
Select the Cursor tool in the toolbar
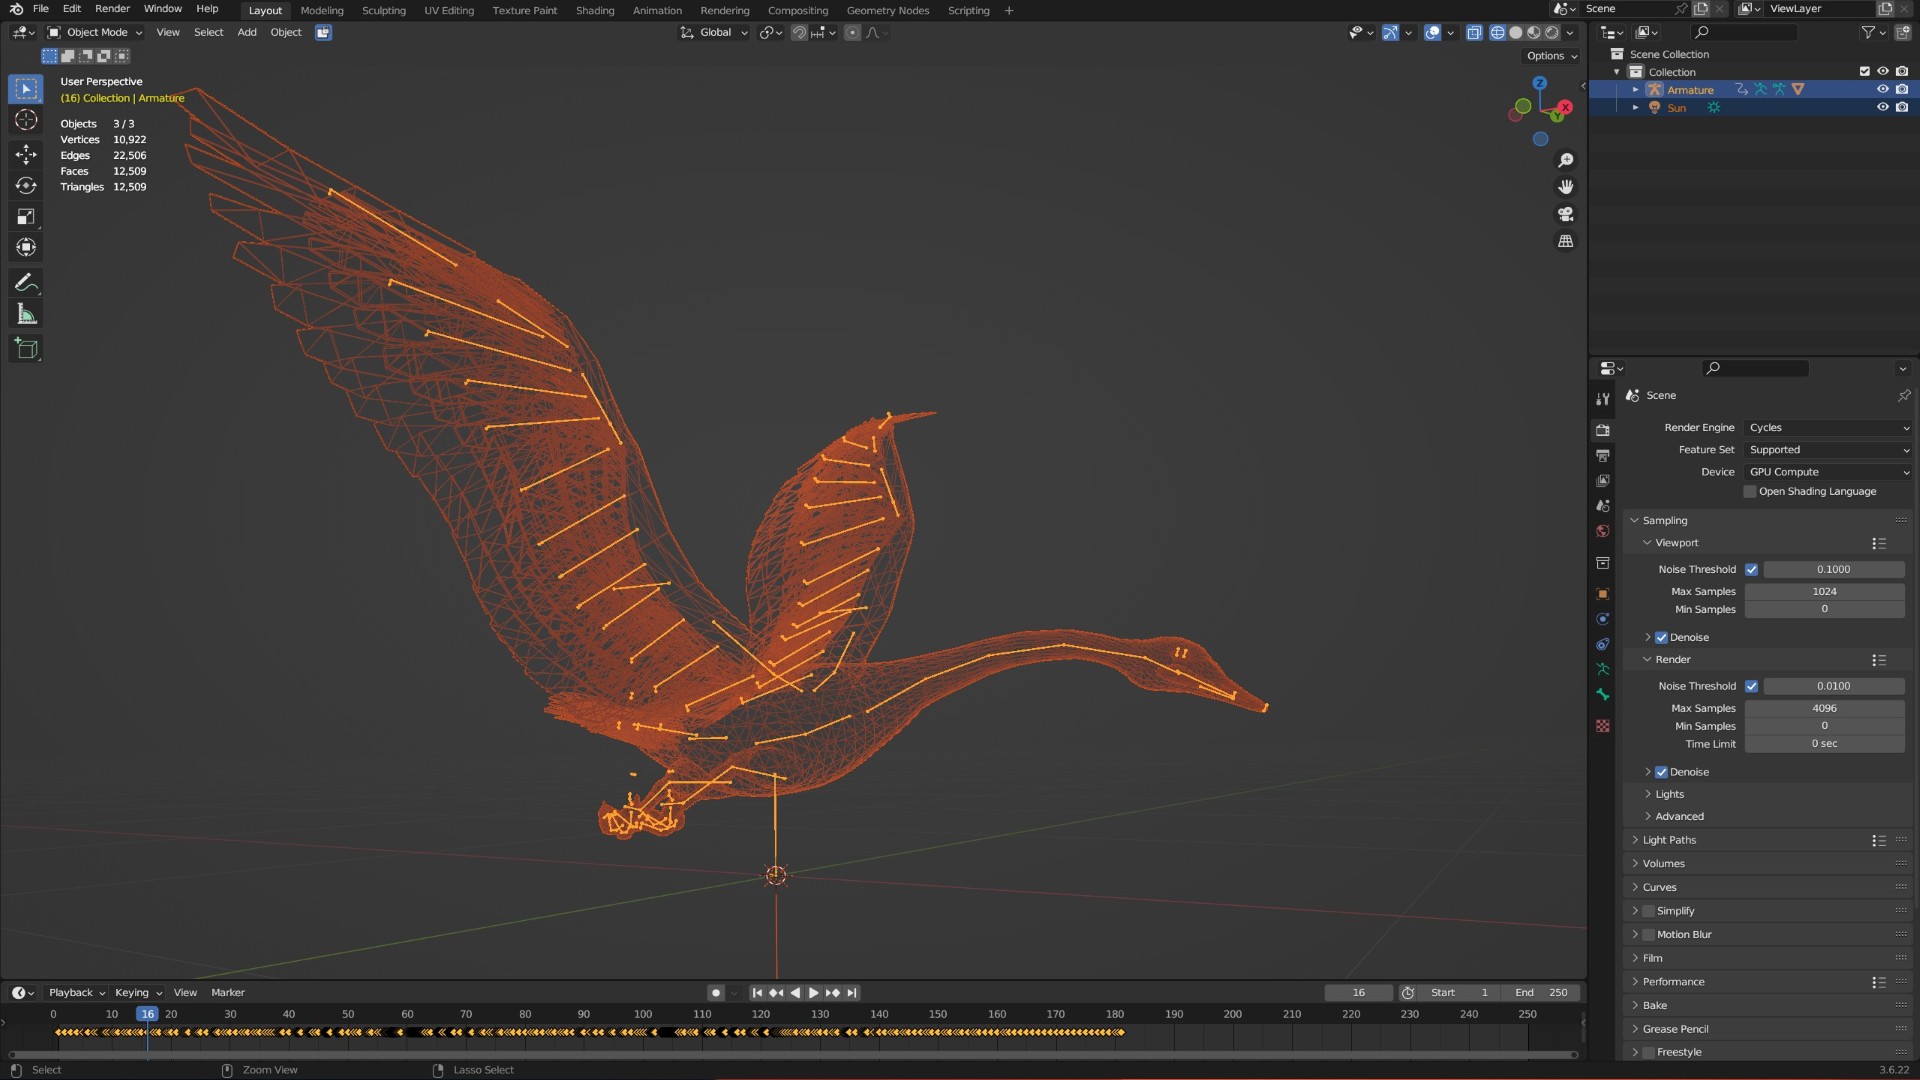click(x=26, y=120)
